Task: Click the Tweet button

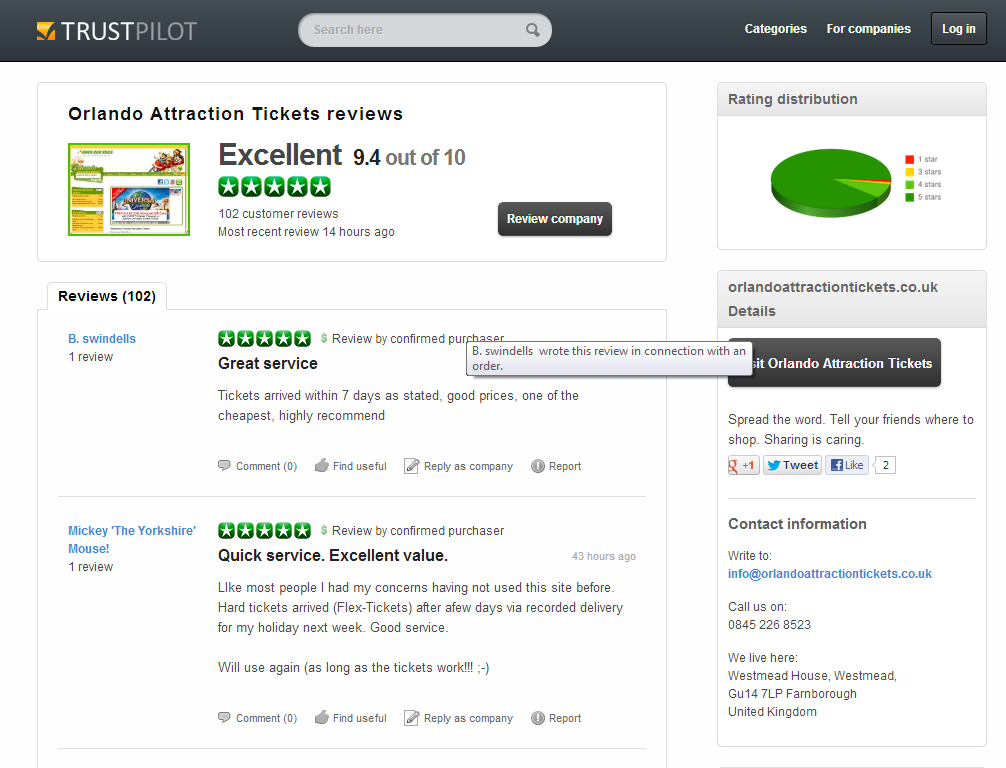Action: click(792, 465)
